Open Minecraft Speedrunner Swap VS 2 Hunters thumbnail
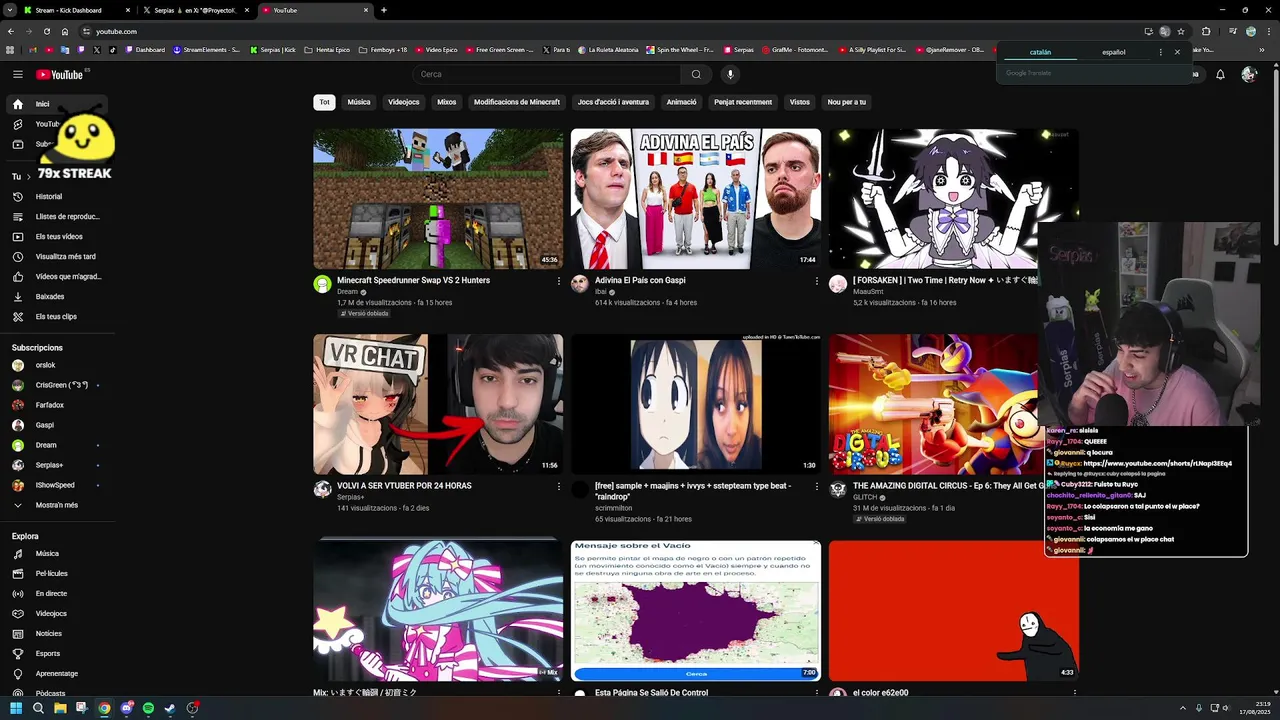 438,199
